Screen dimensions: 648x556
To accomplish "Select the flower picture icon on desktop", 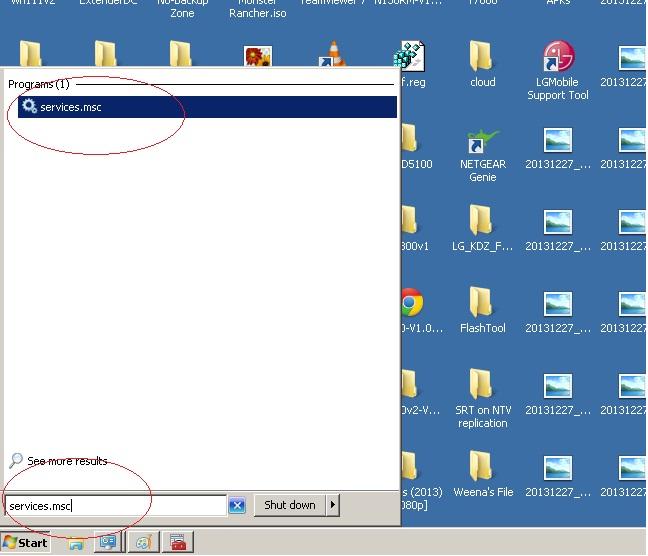I will [x=258, y=56].
